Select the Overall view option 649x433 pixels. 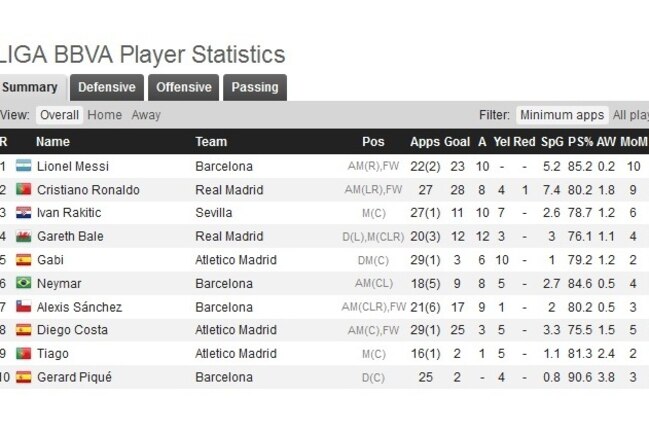click(59, 115)
